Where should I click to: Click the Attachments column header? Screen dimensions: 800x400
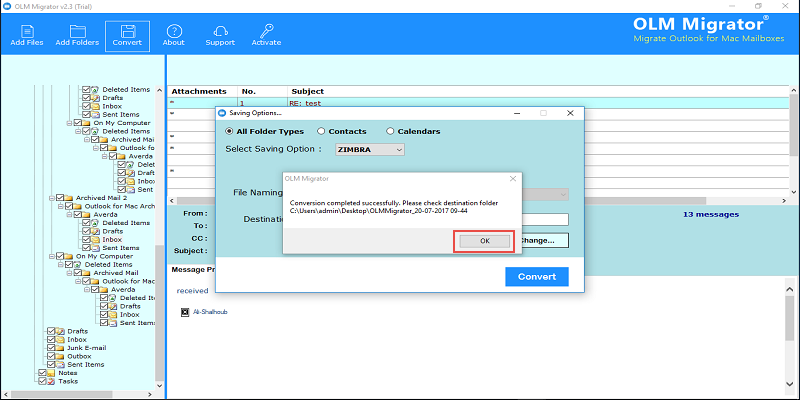203,91
